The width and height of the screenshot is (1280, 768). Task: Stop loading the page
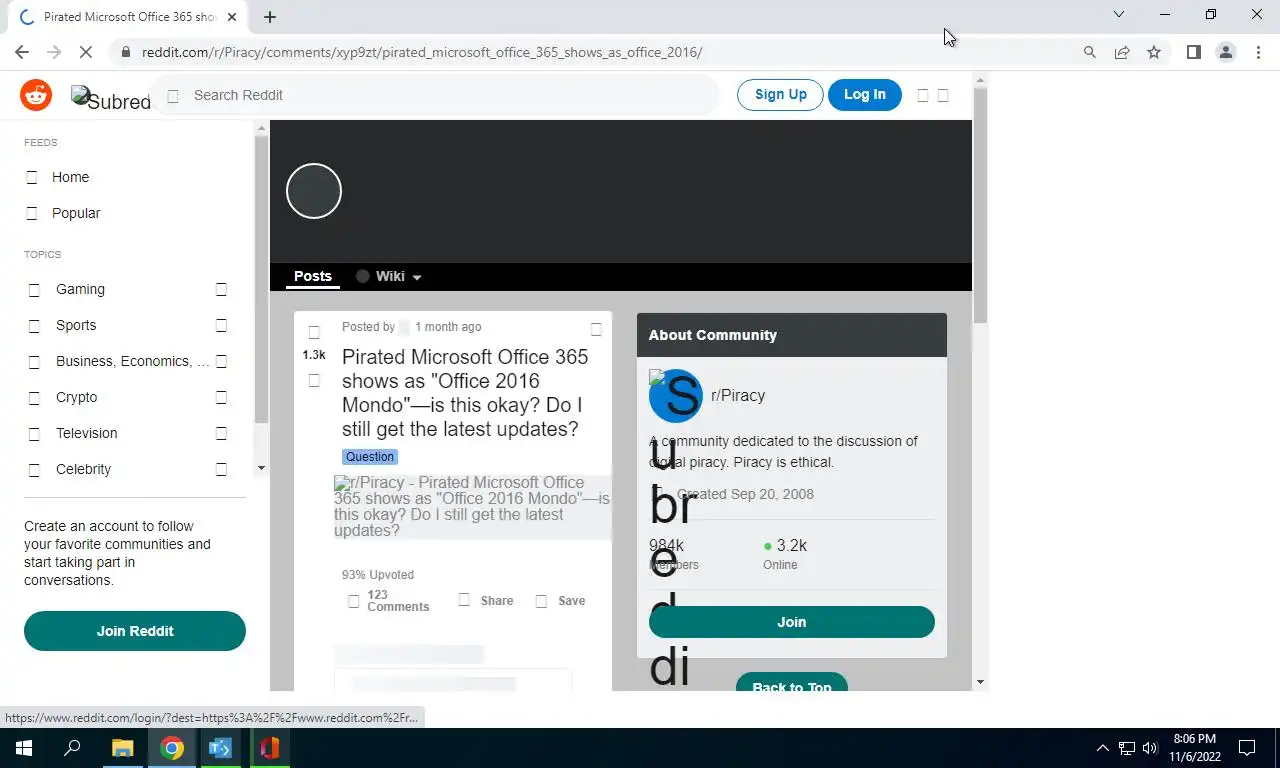tap(86, 52)
